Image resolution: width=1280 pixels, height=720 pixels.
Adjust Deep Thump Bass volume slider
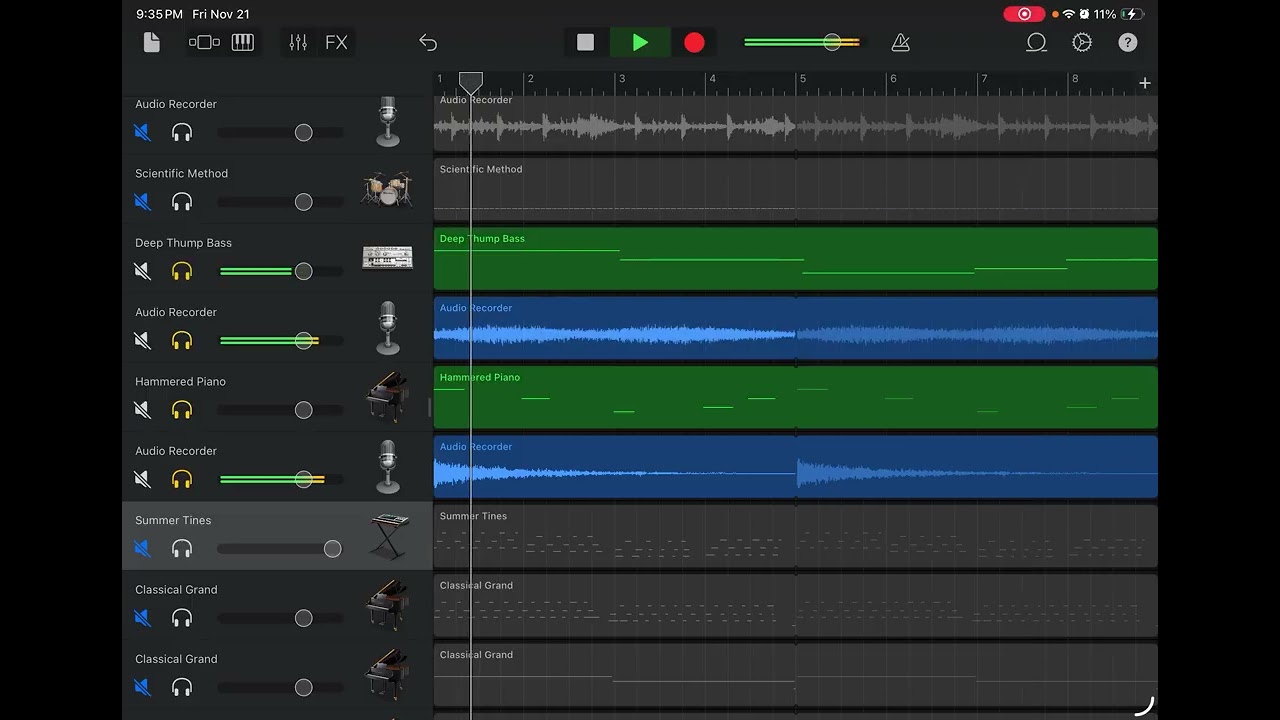point(304,271)
